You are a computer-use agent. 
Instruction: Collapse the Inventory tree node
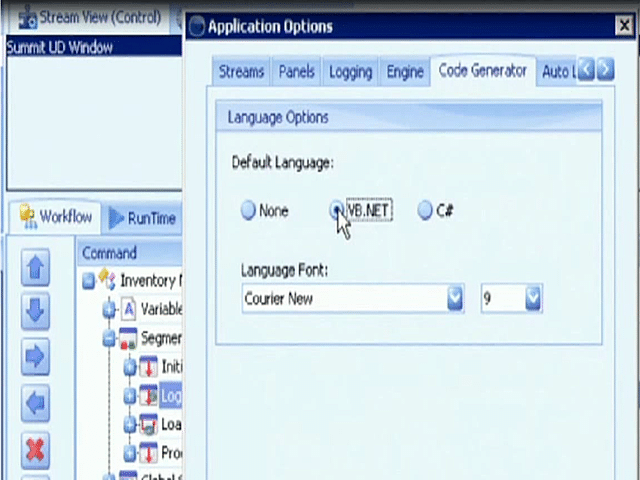[x=88, y=280]
